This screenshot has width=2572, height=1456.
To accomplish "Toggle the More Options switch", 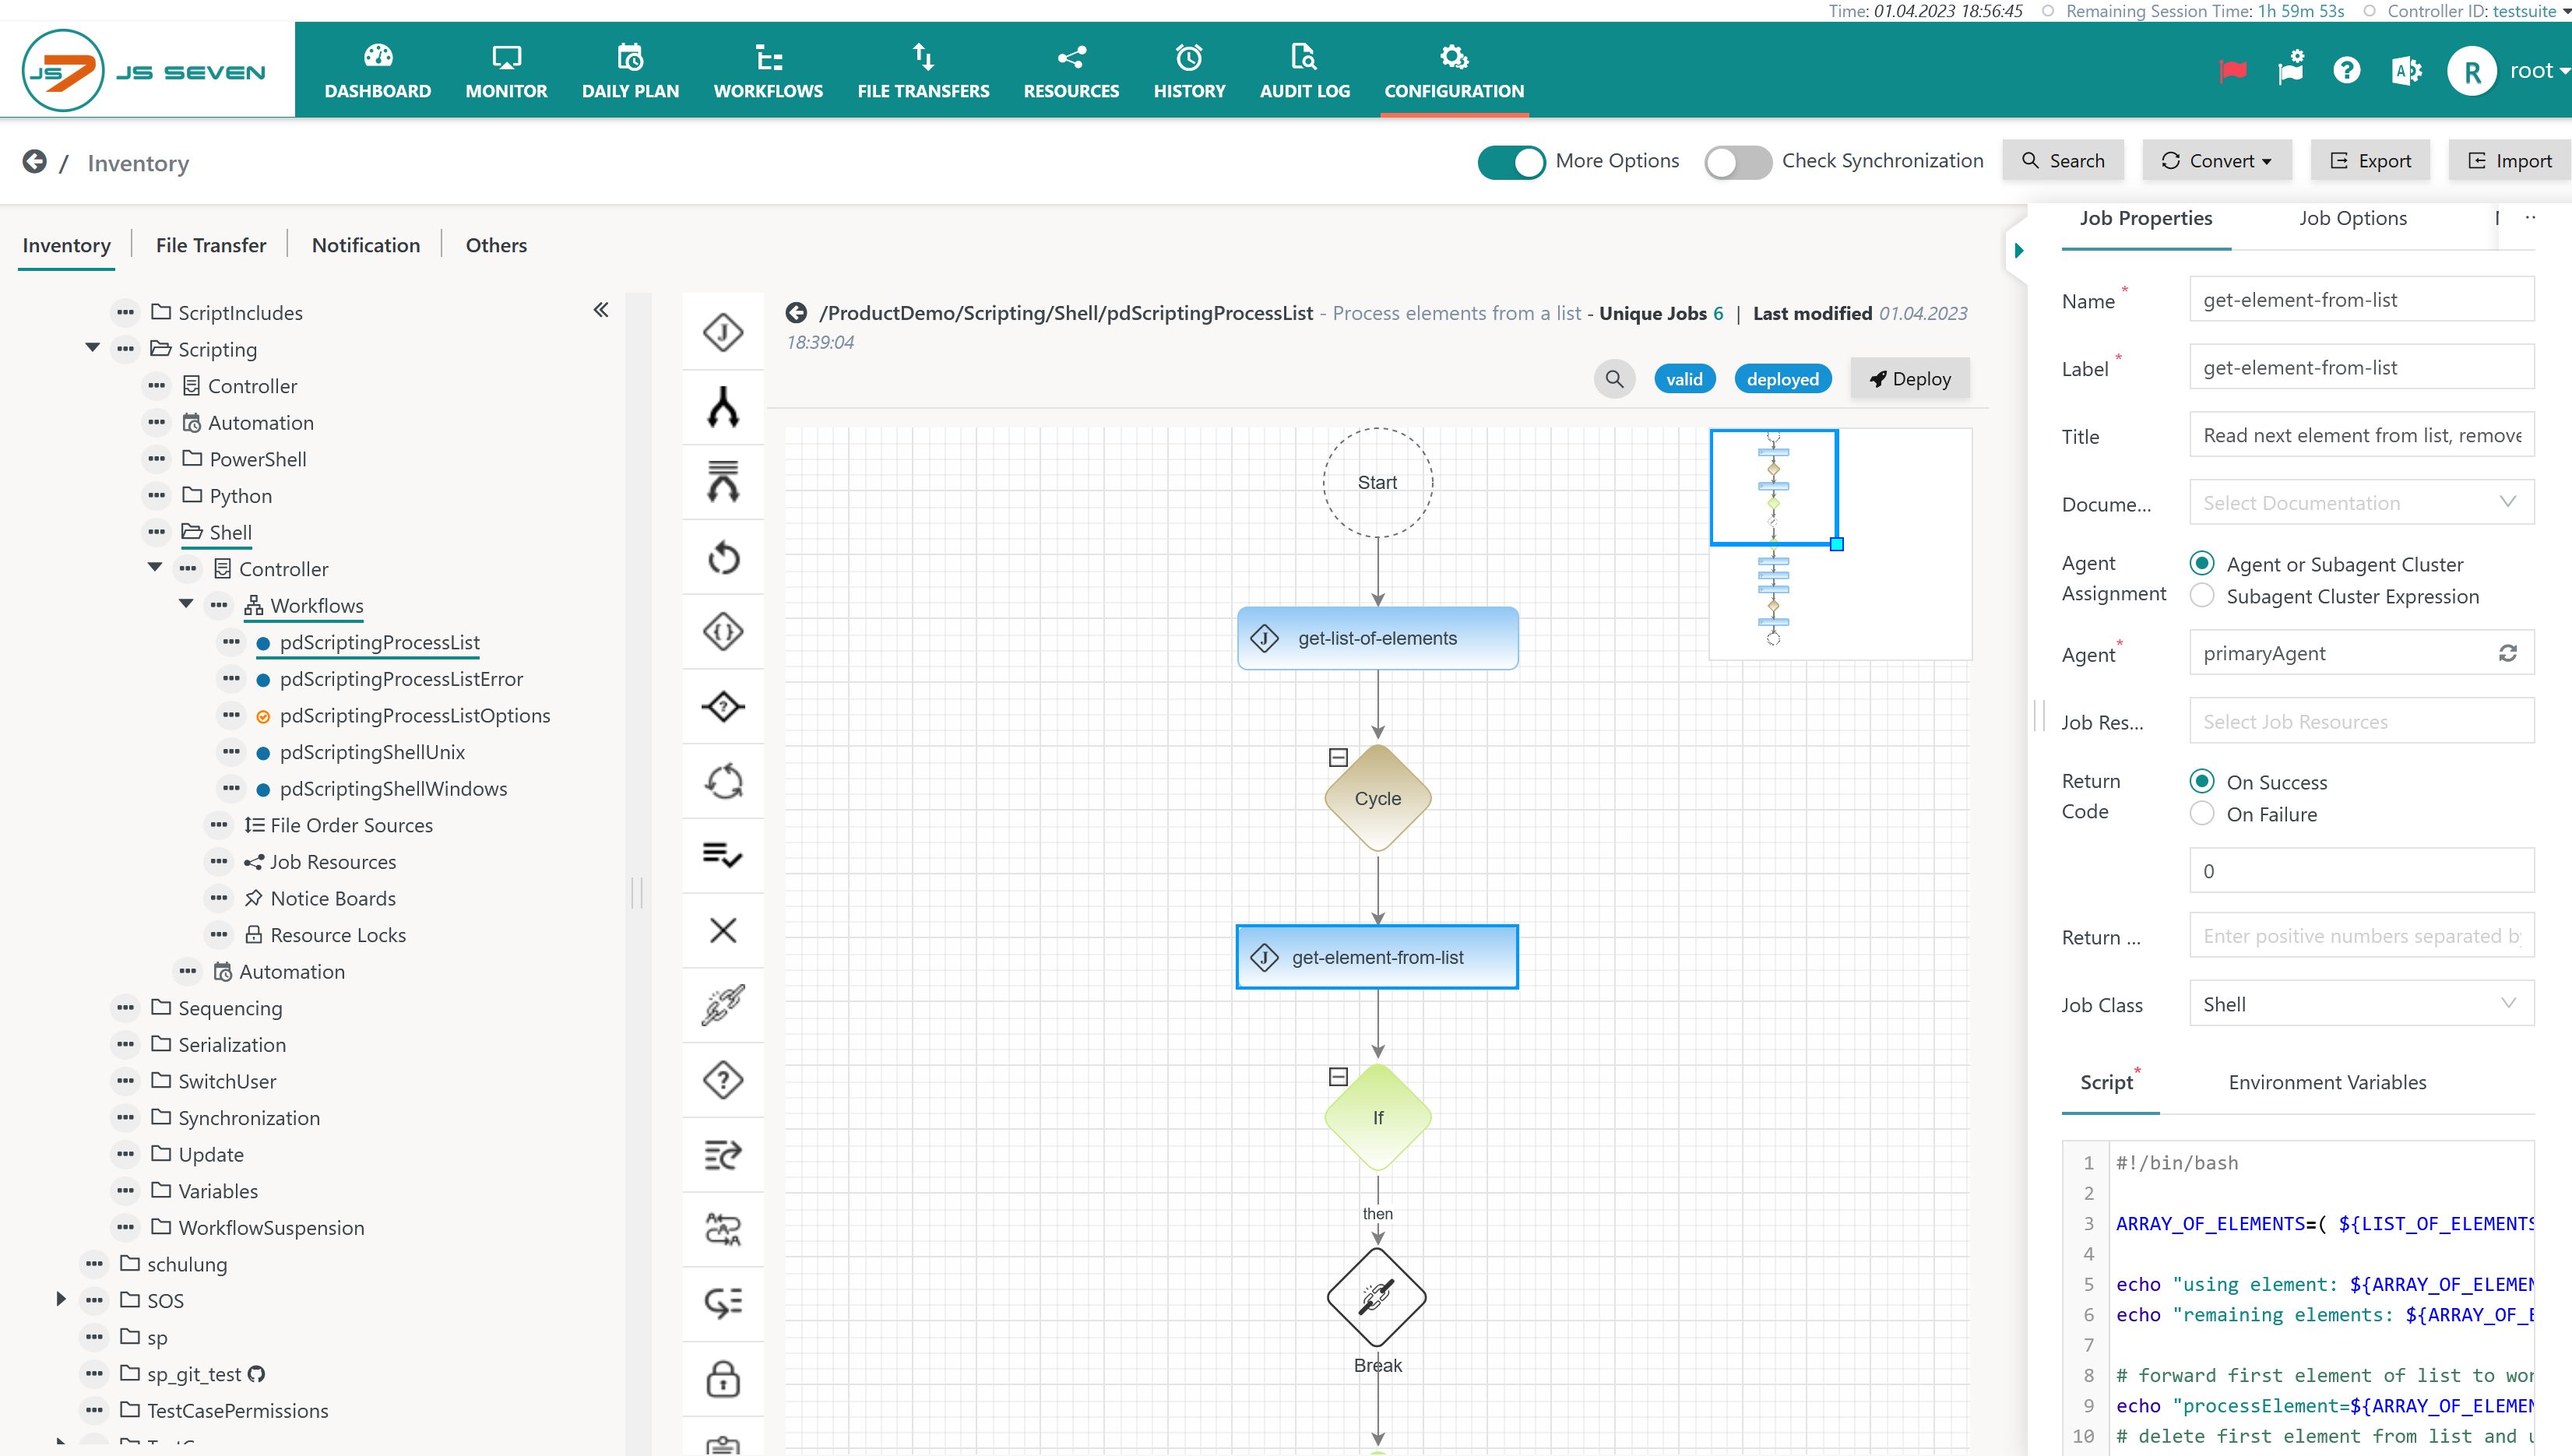I will (1511, 161).
